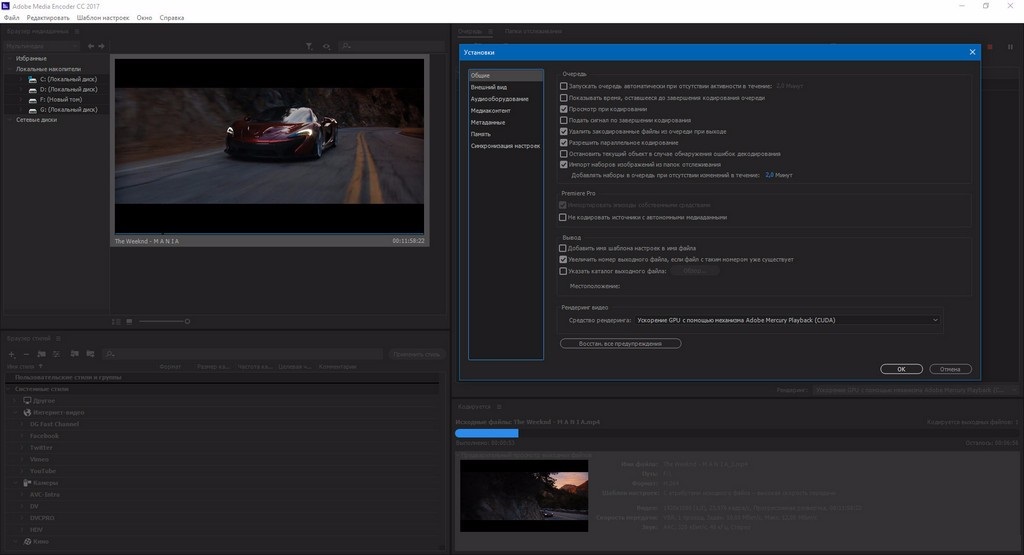Enable auto-start queue when idle checkbox
Image resolution: width=1024 pixels, height=555 pixels.
(564, 86)
